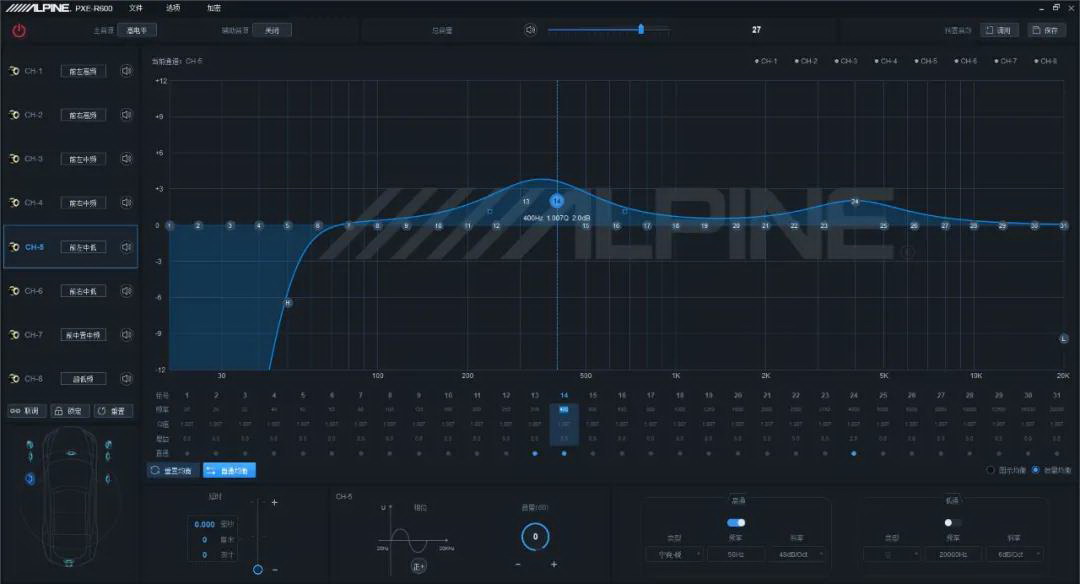
Task: Open the CH-8 speaker type dropdown
Action: click(83, 378)
